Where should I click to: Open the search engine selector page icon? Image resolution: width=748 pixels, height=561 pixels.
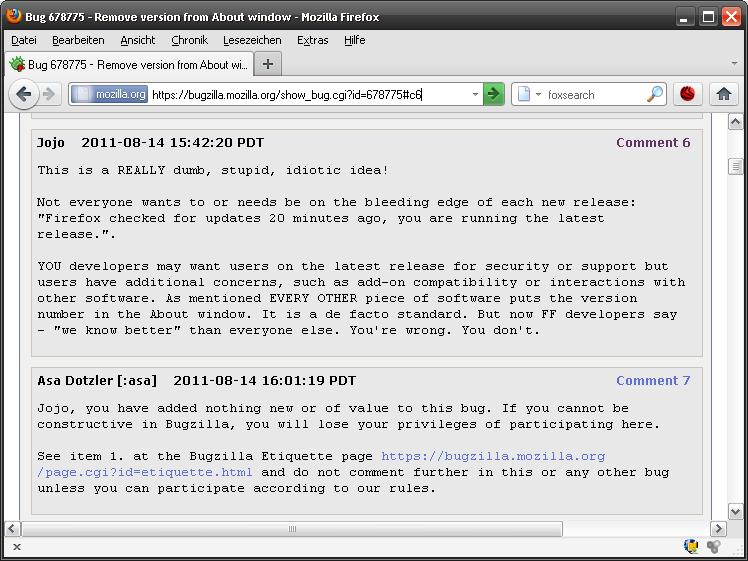pyautogui.click(x=524, y=94)
